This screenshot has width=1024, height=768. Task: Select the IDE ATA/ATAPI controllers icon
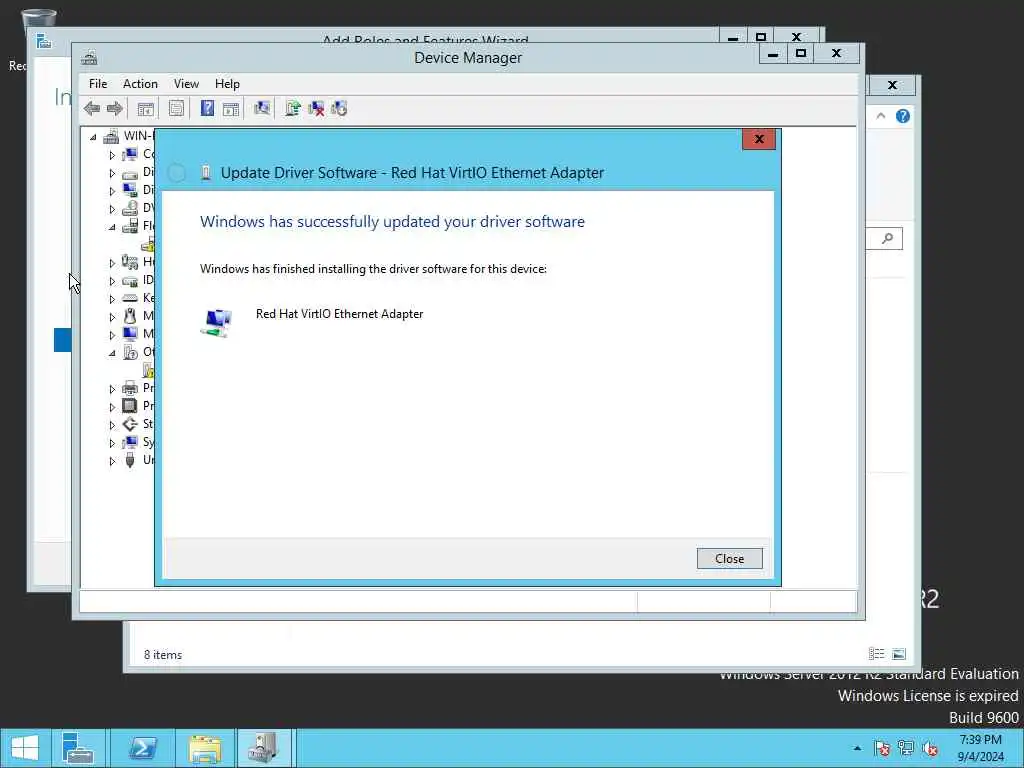pyautogui.click(x=130, y=281)
